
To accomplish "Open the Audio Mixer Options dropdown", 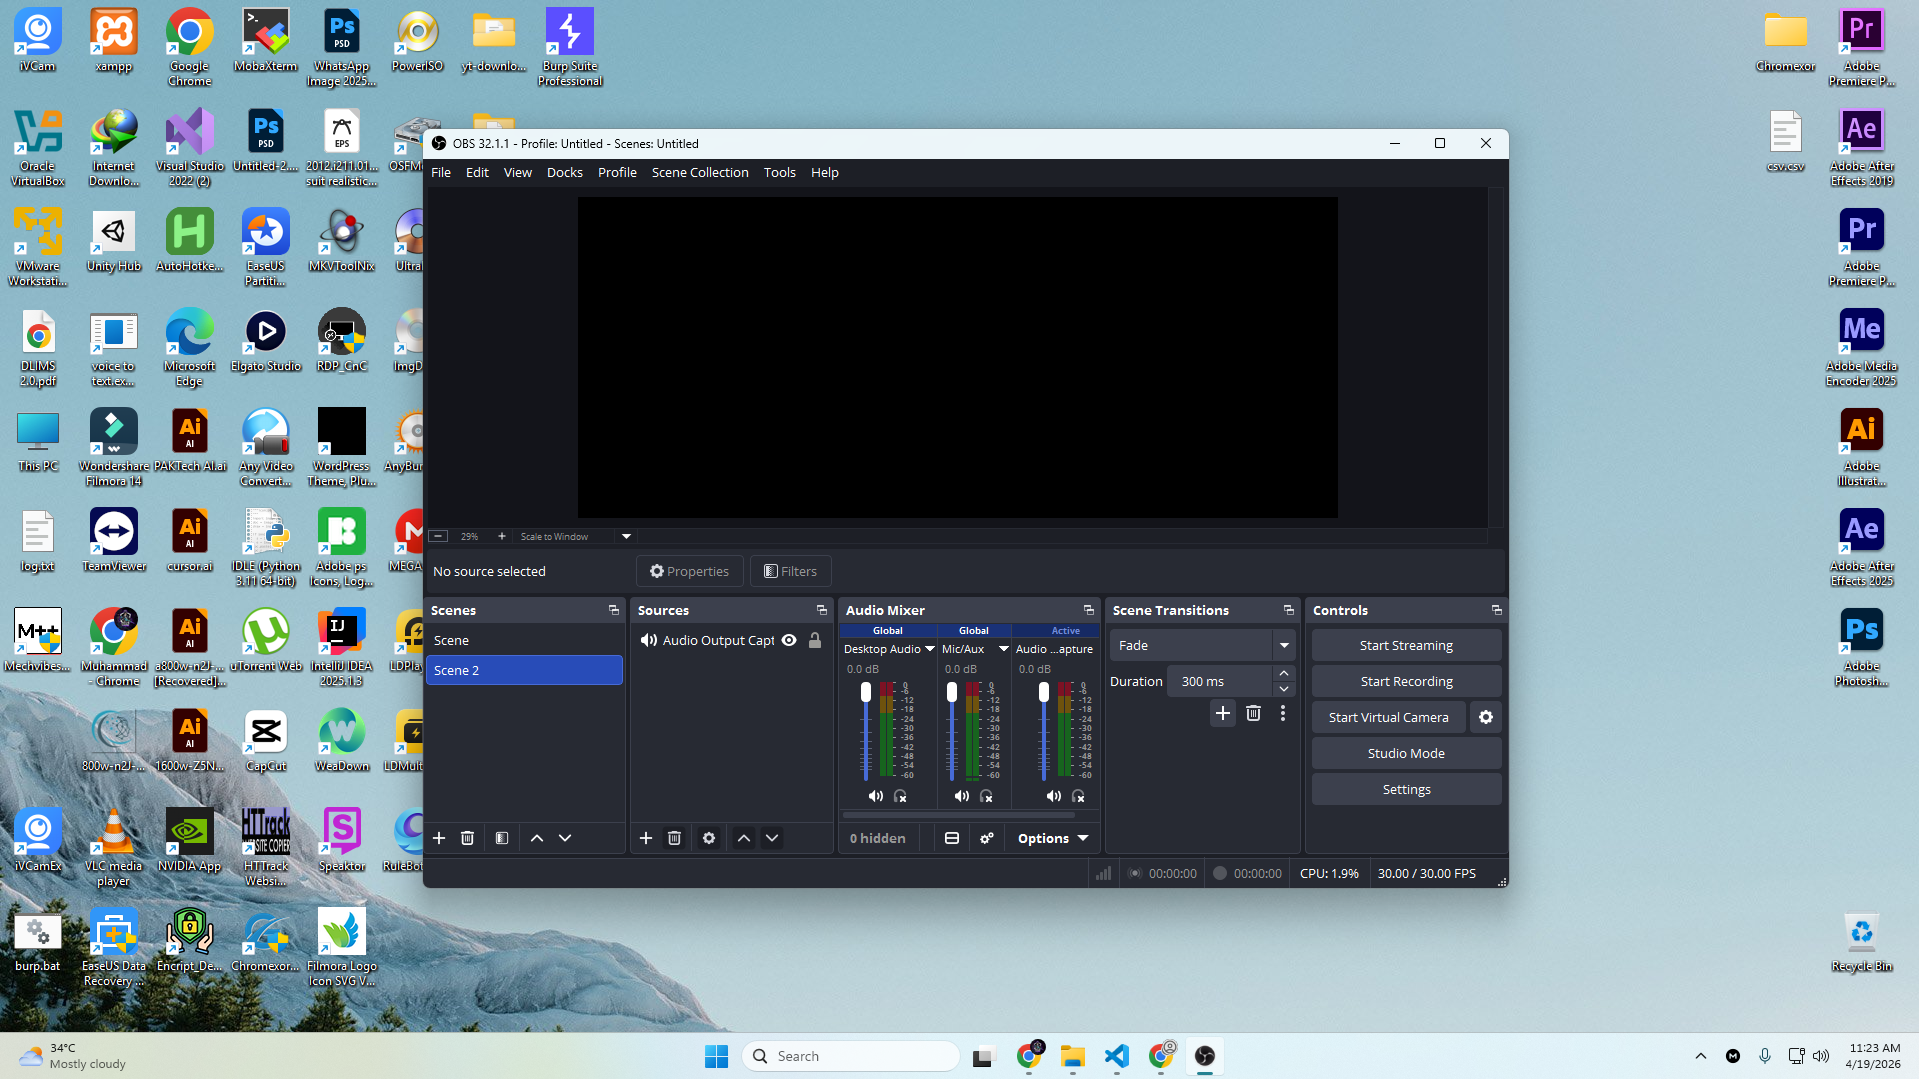I will (1053, 838).
